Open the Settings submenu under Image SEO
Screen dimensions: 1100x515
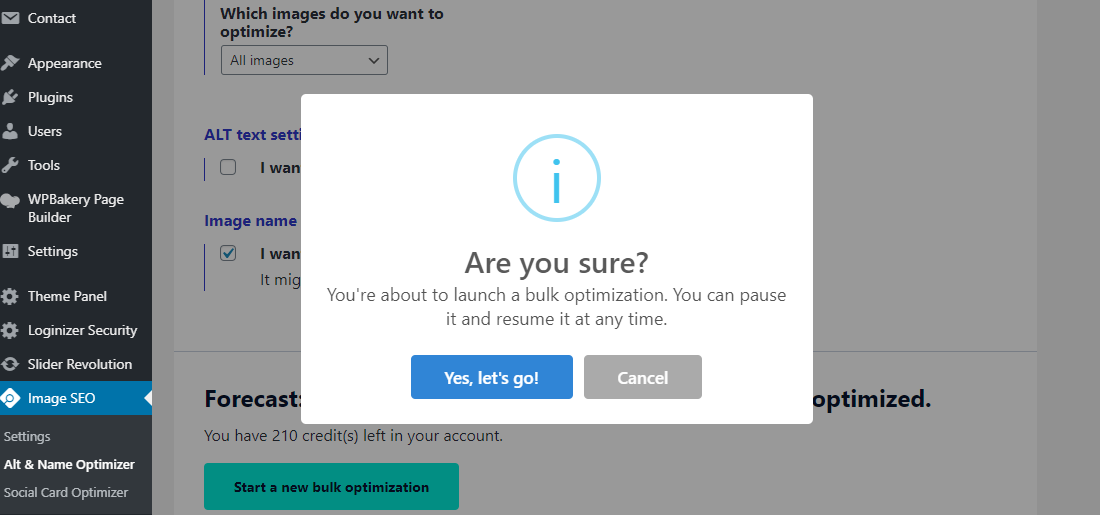point(27,436)
